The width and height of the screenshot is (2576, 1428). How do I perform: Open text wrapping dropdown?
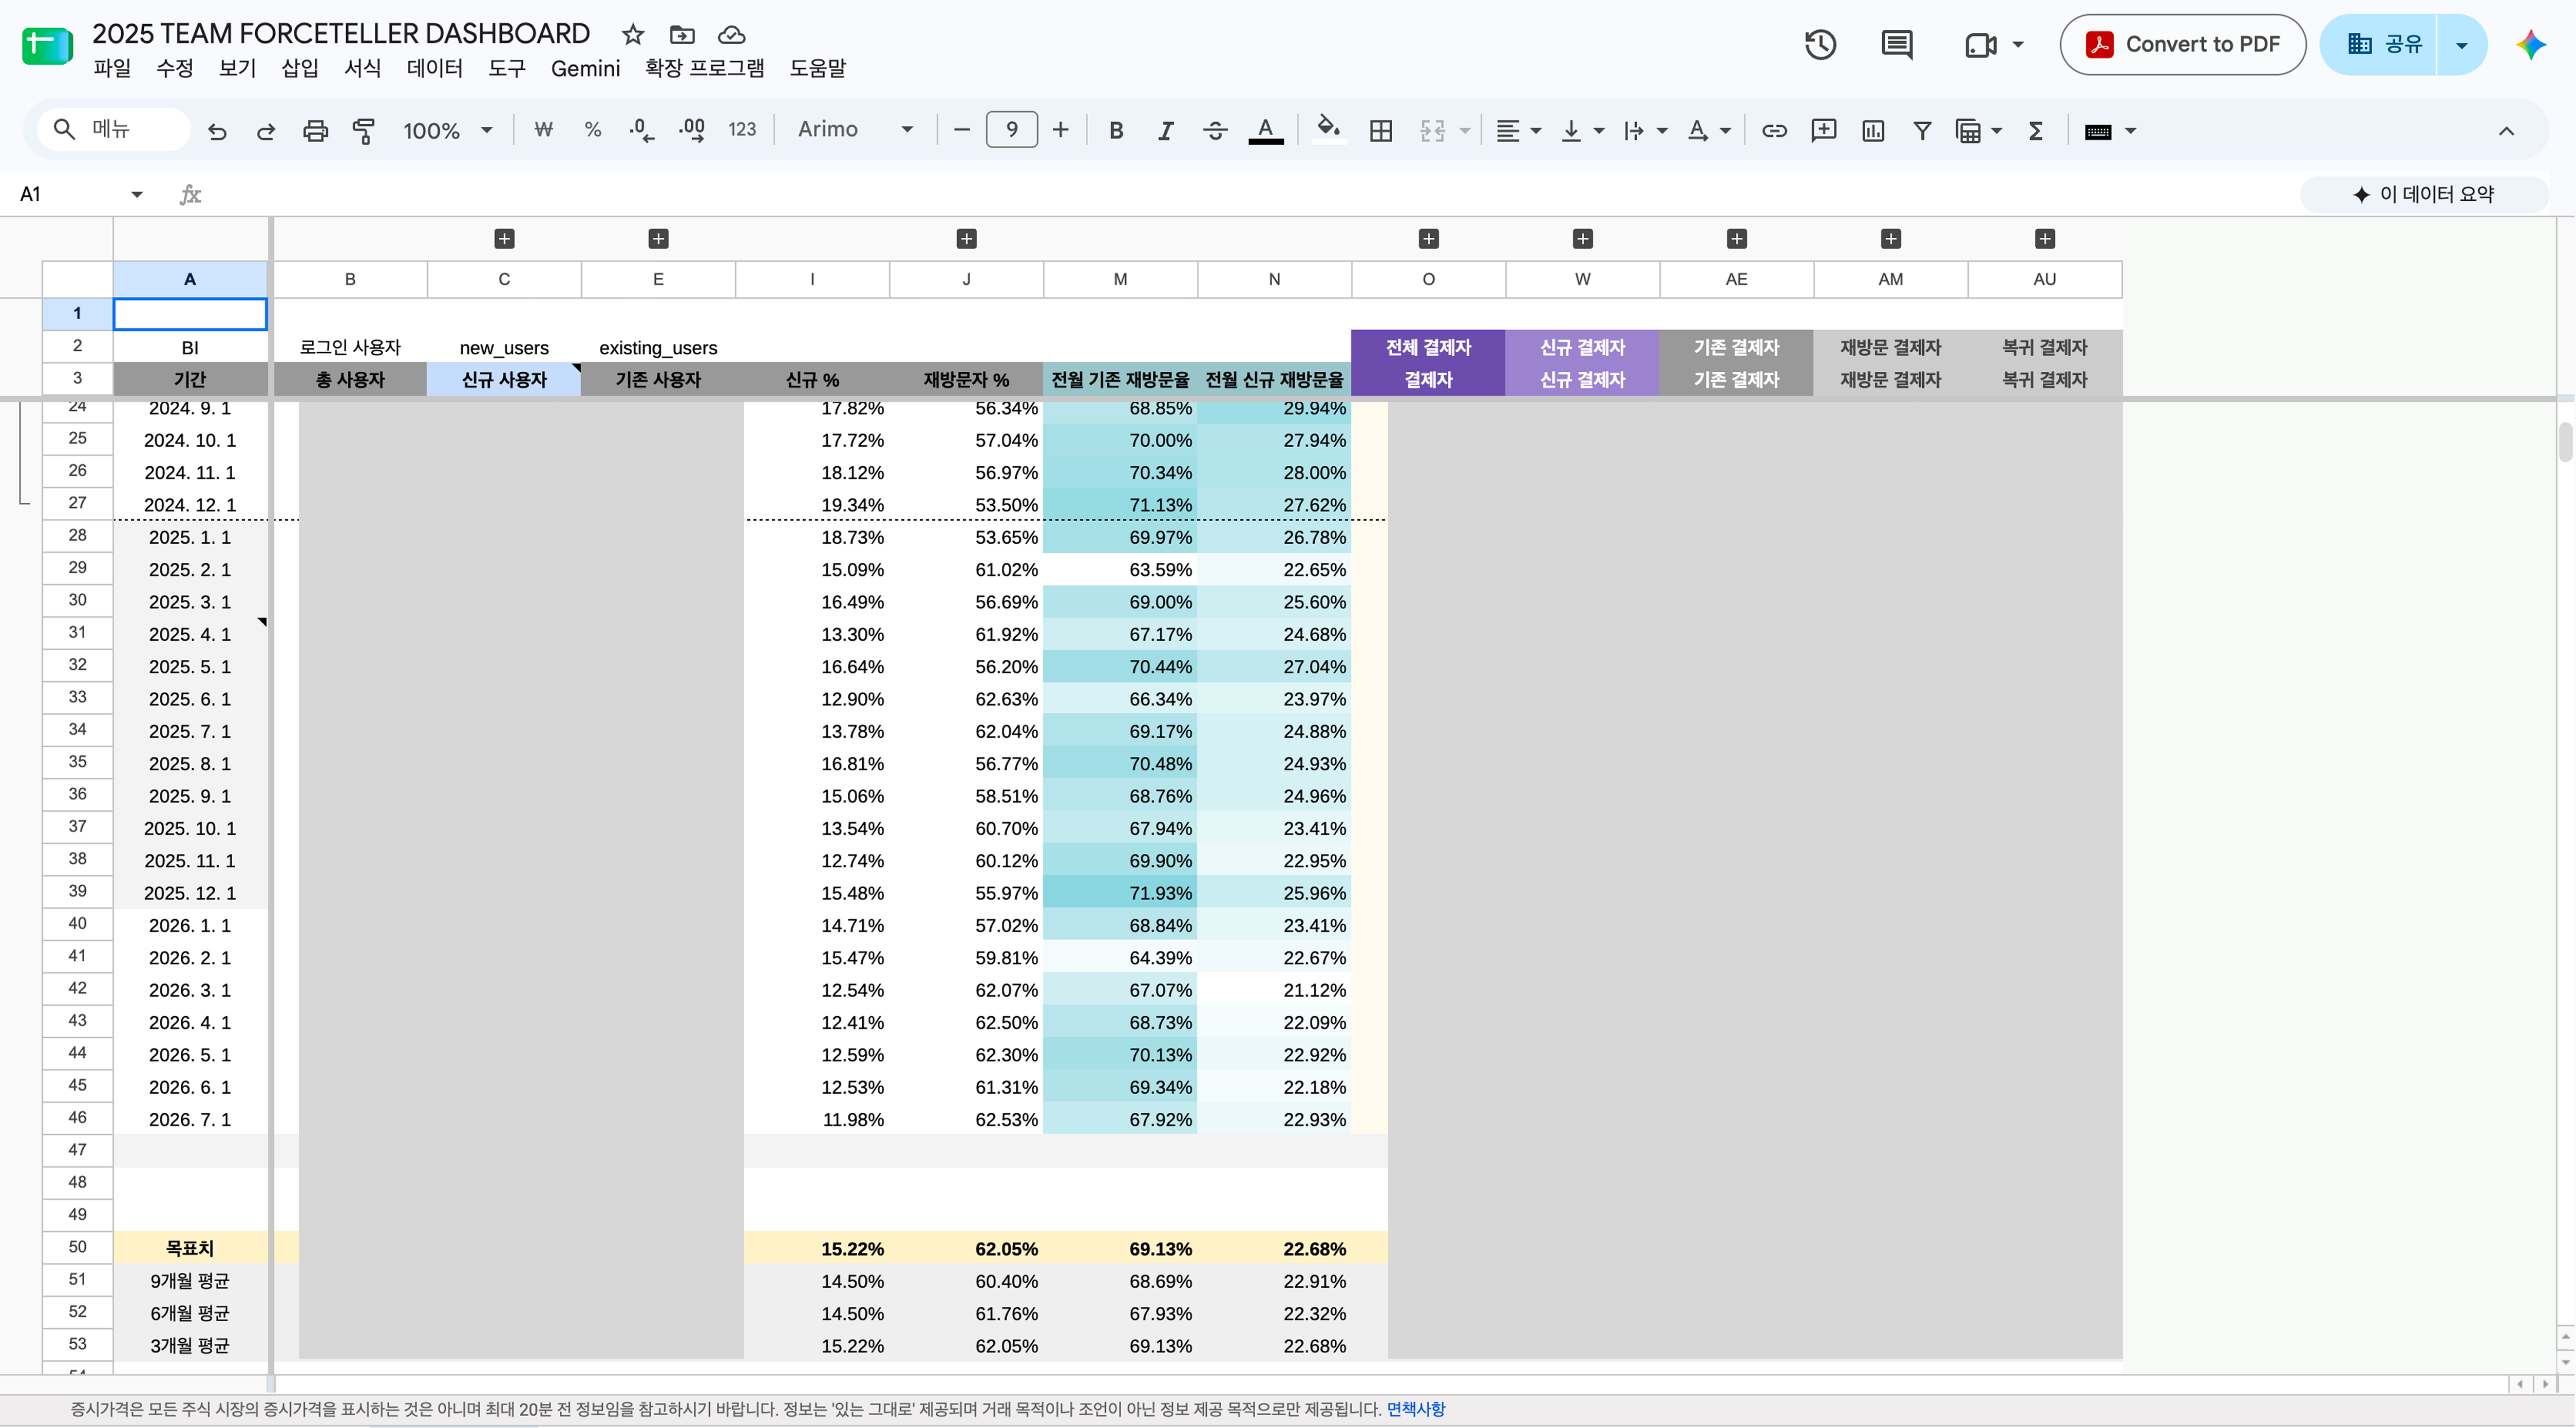click(1645, 130)
